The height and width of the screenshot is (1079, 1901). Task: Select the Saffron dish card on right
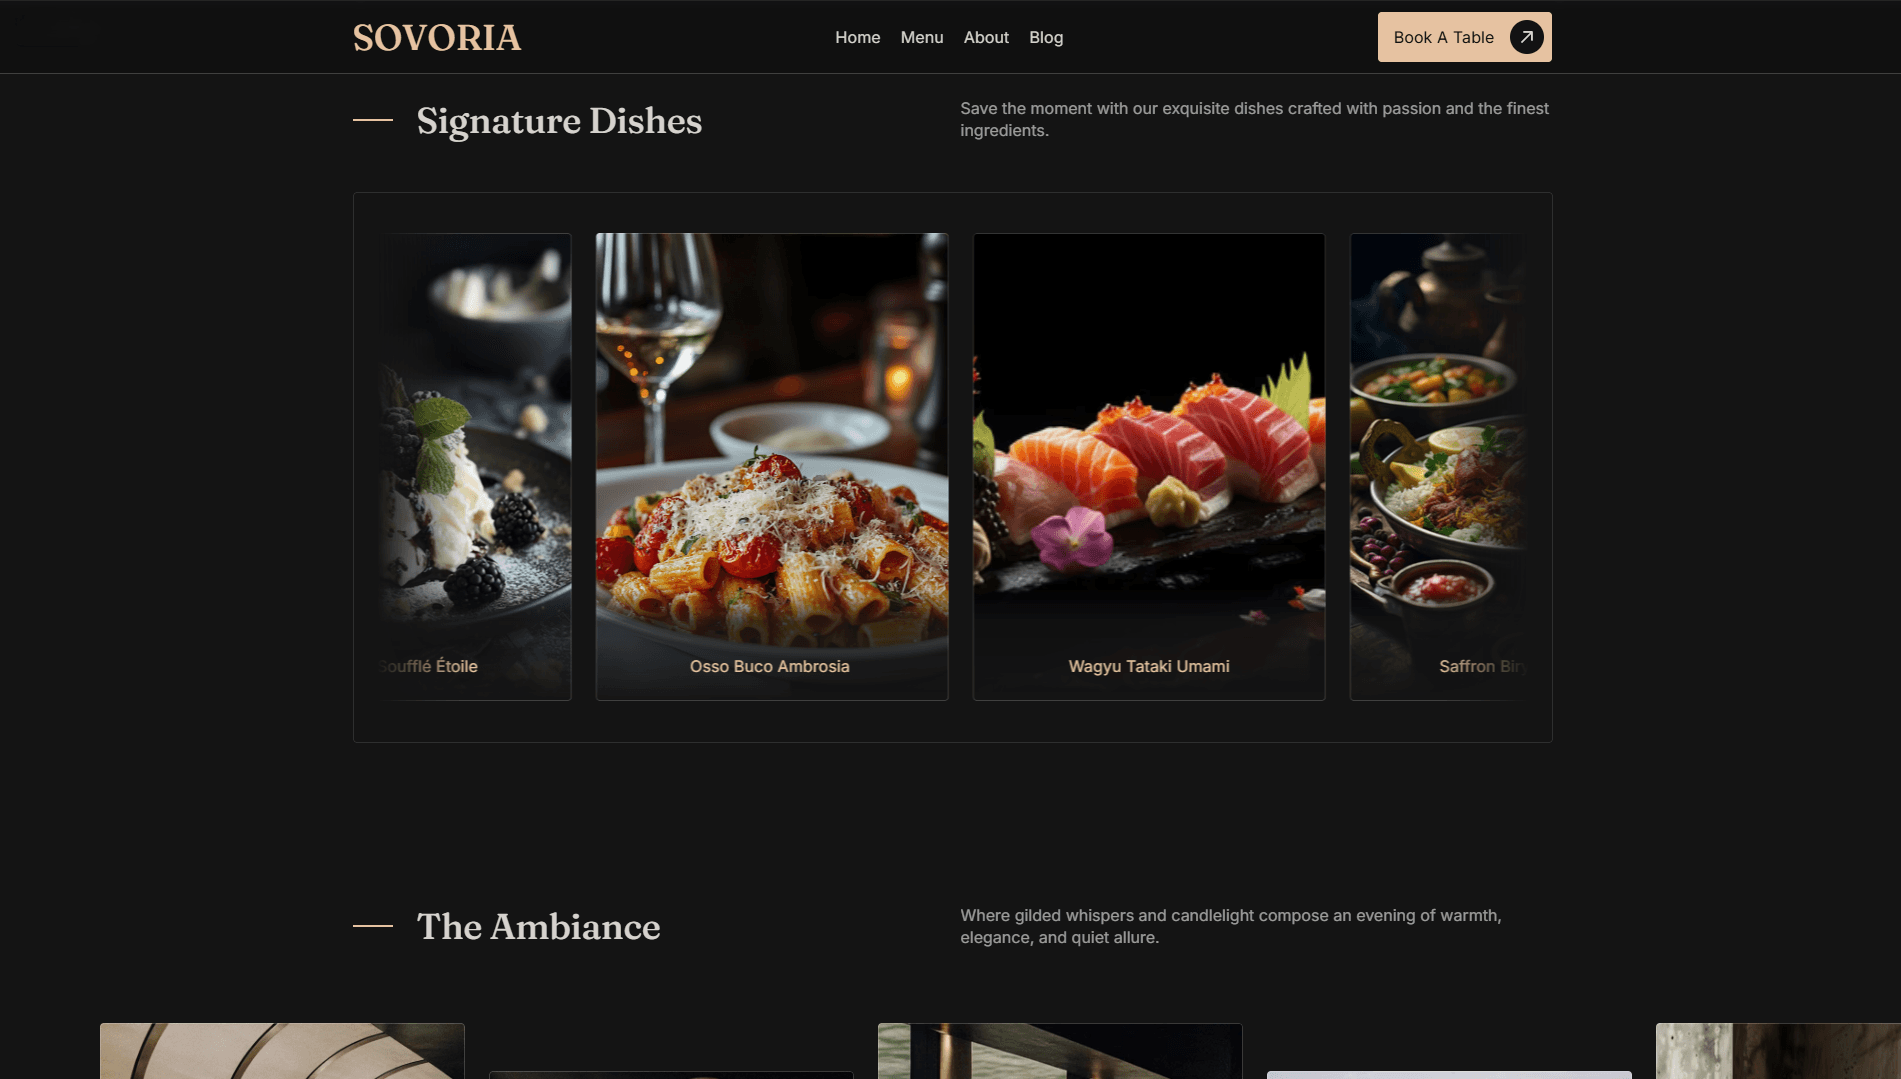point(1438,467)
